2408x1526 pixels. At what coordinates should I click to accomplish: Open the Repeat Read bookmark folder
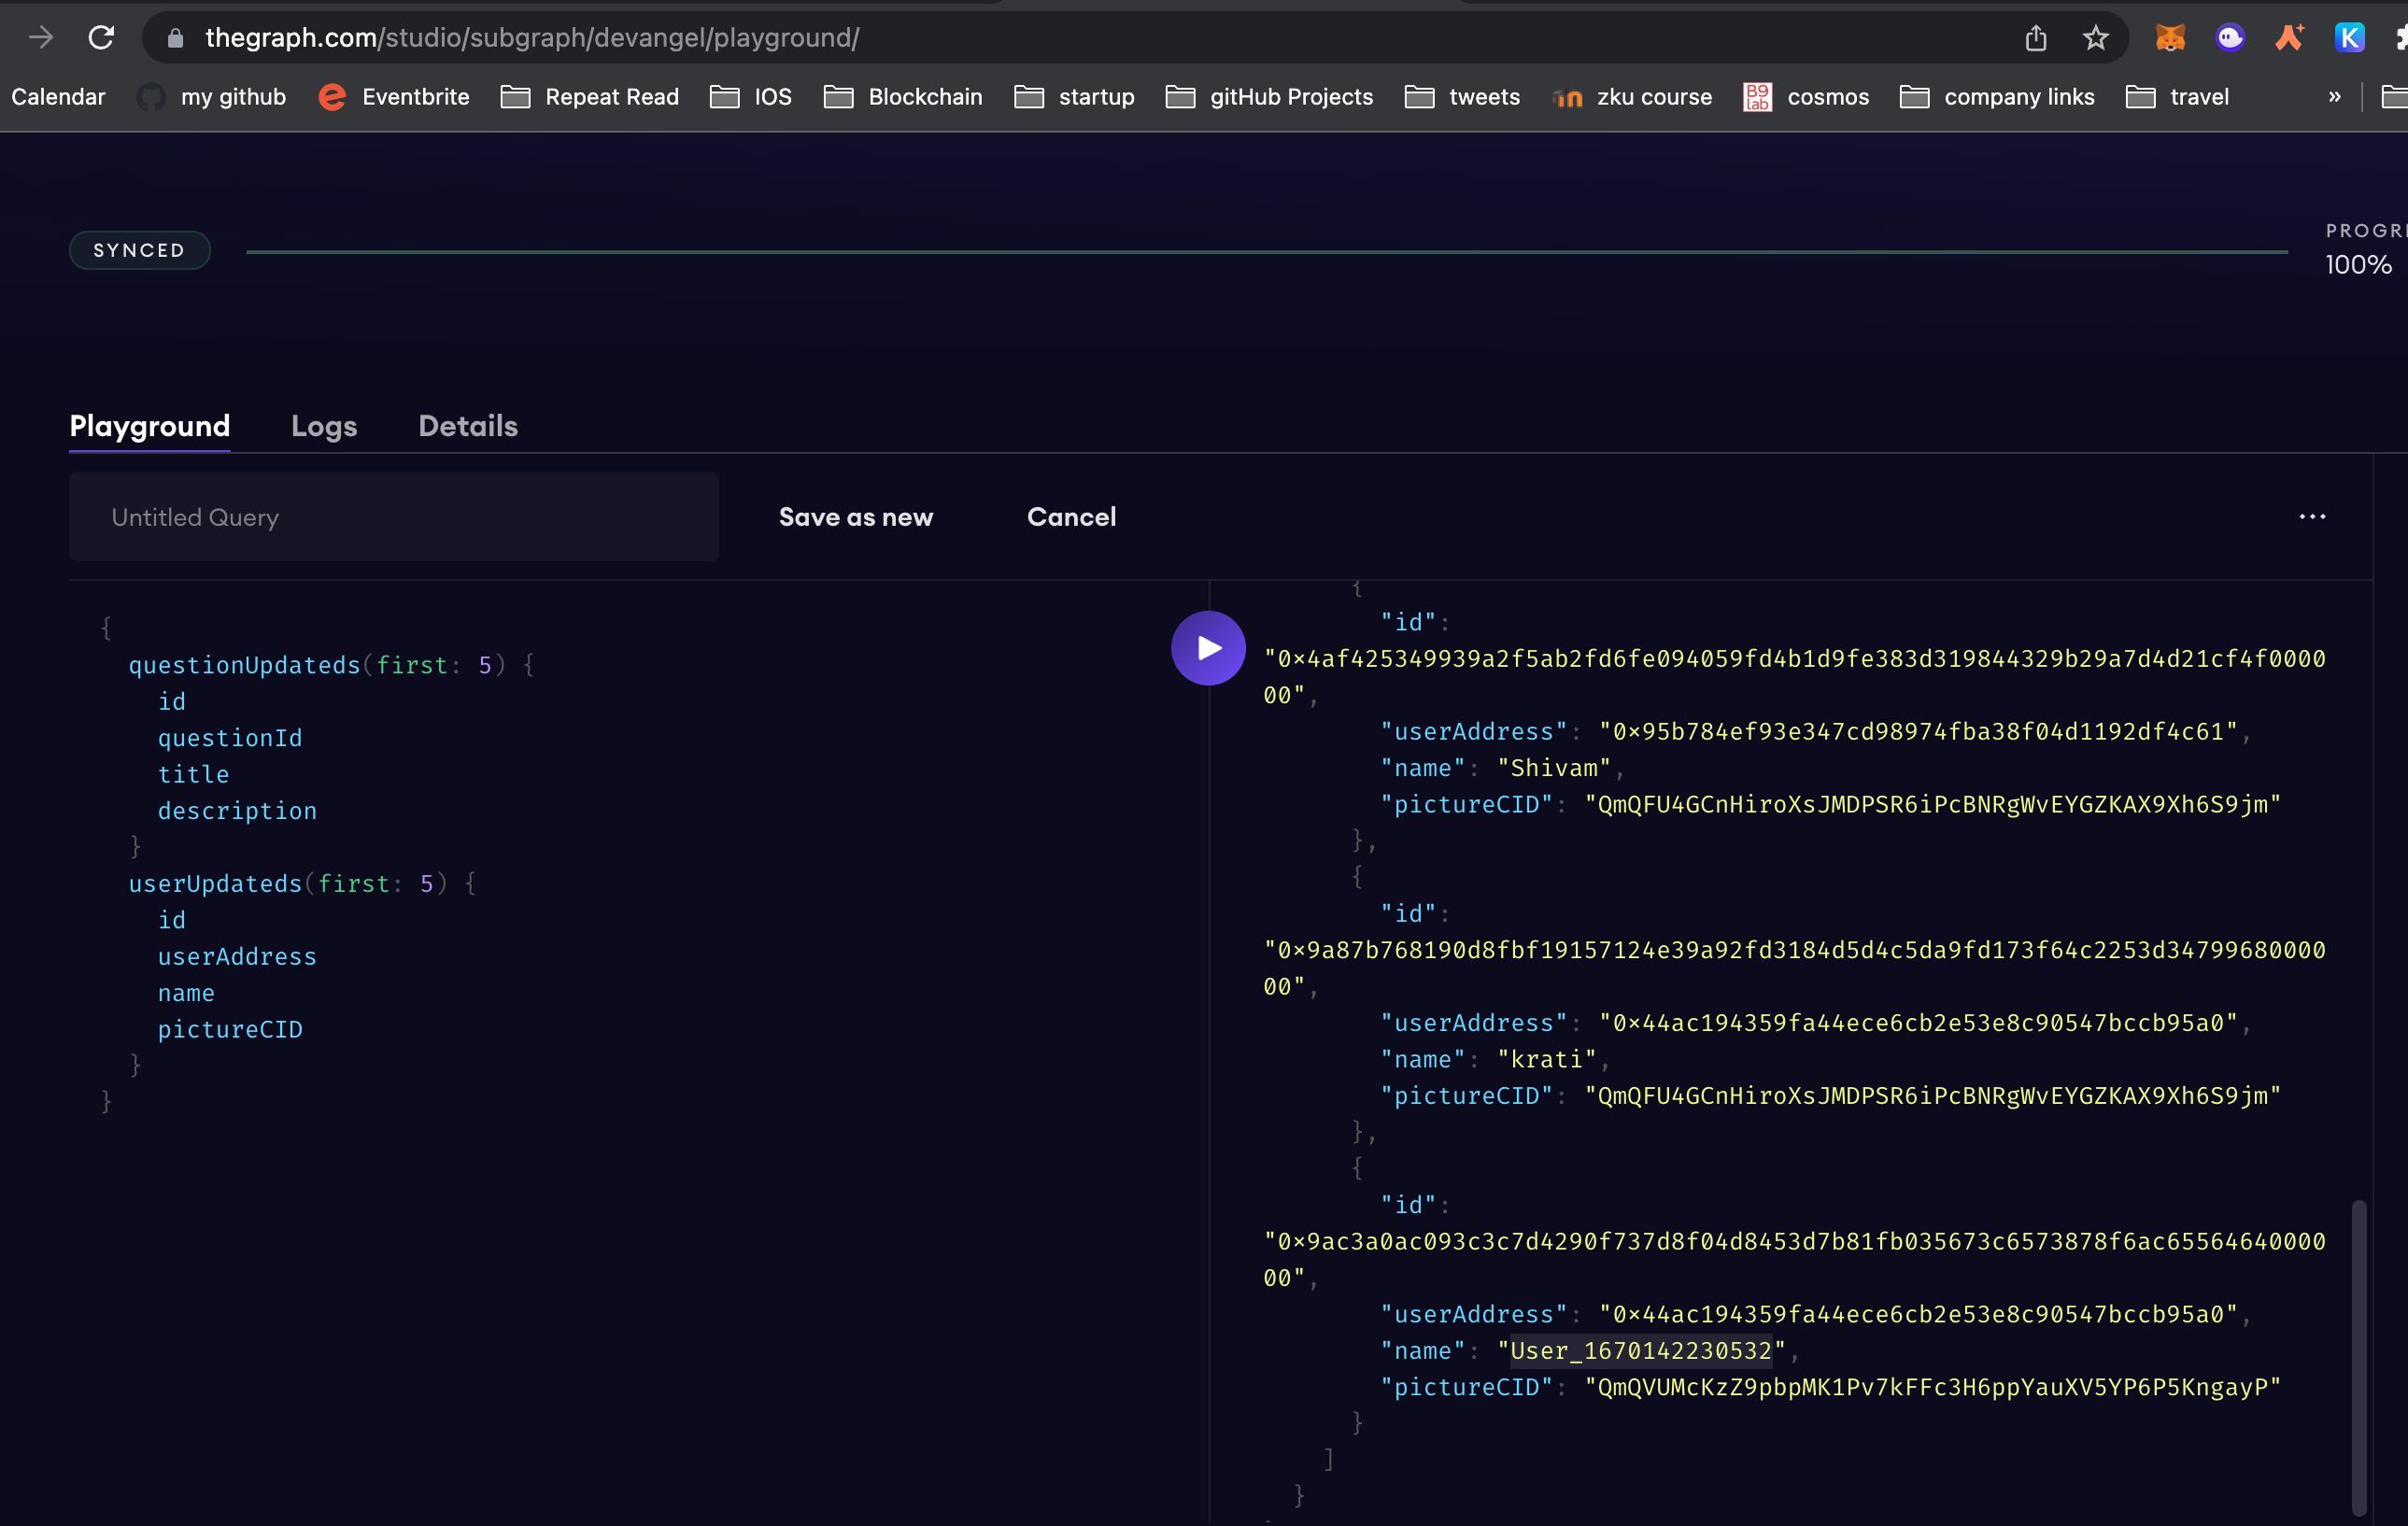coord(590,97)
